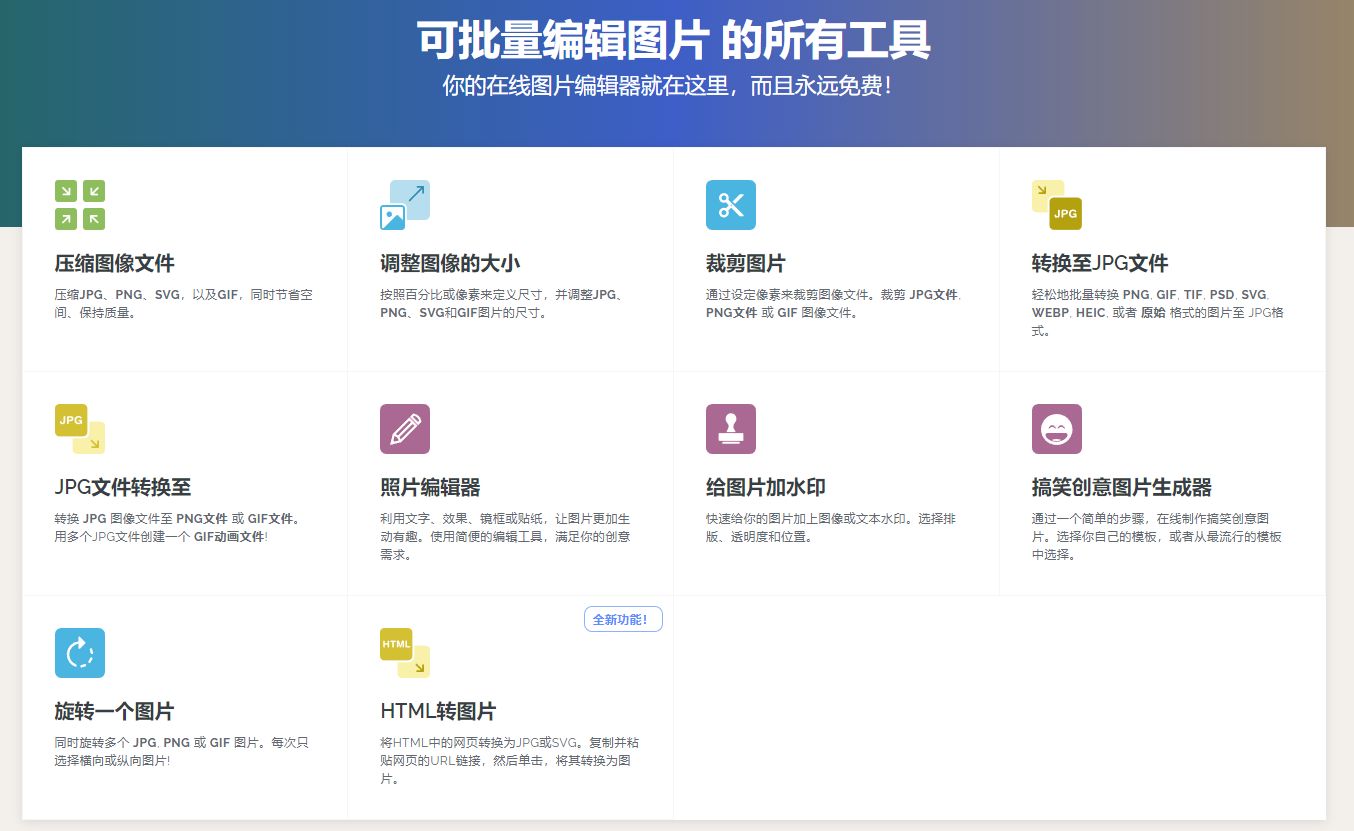Open the 转换至JPG文件 tool title

coord(1100,264)
